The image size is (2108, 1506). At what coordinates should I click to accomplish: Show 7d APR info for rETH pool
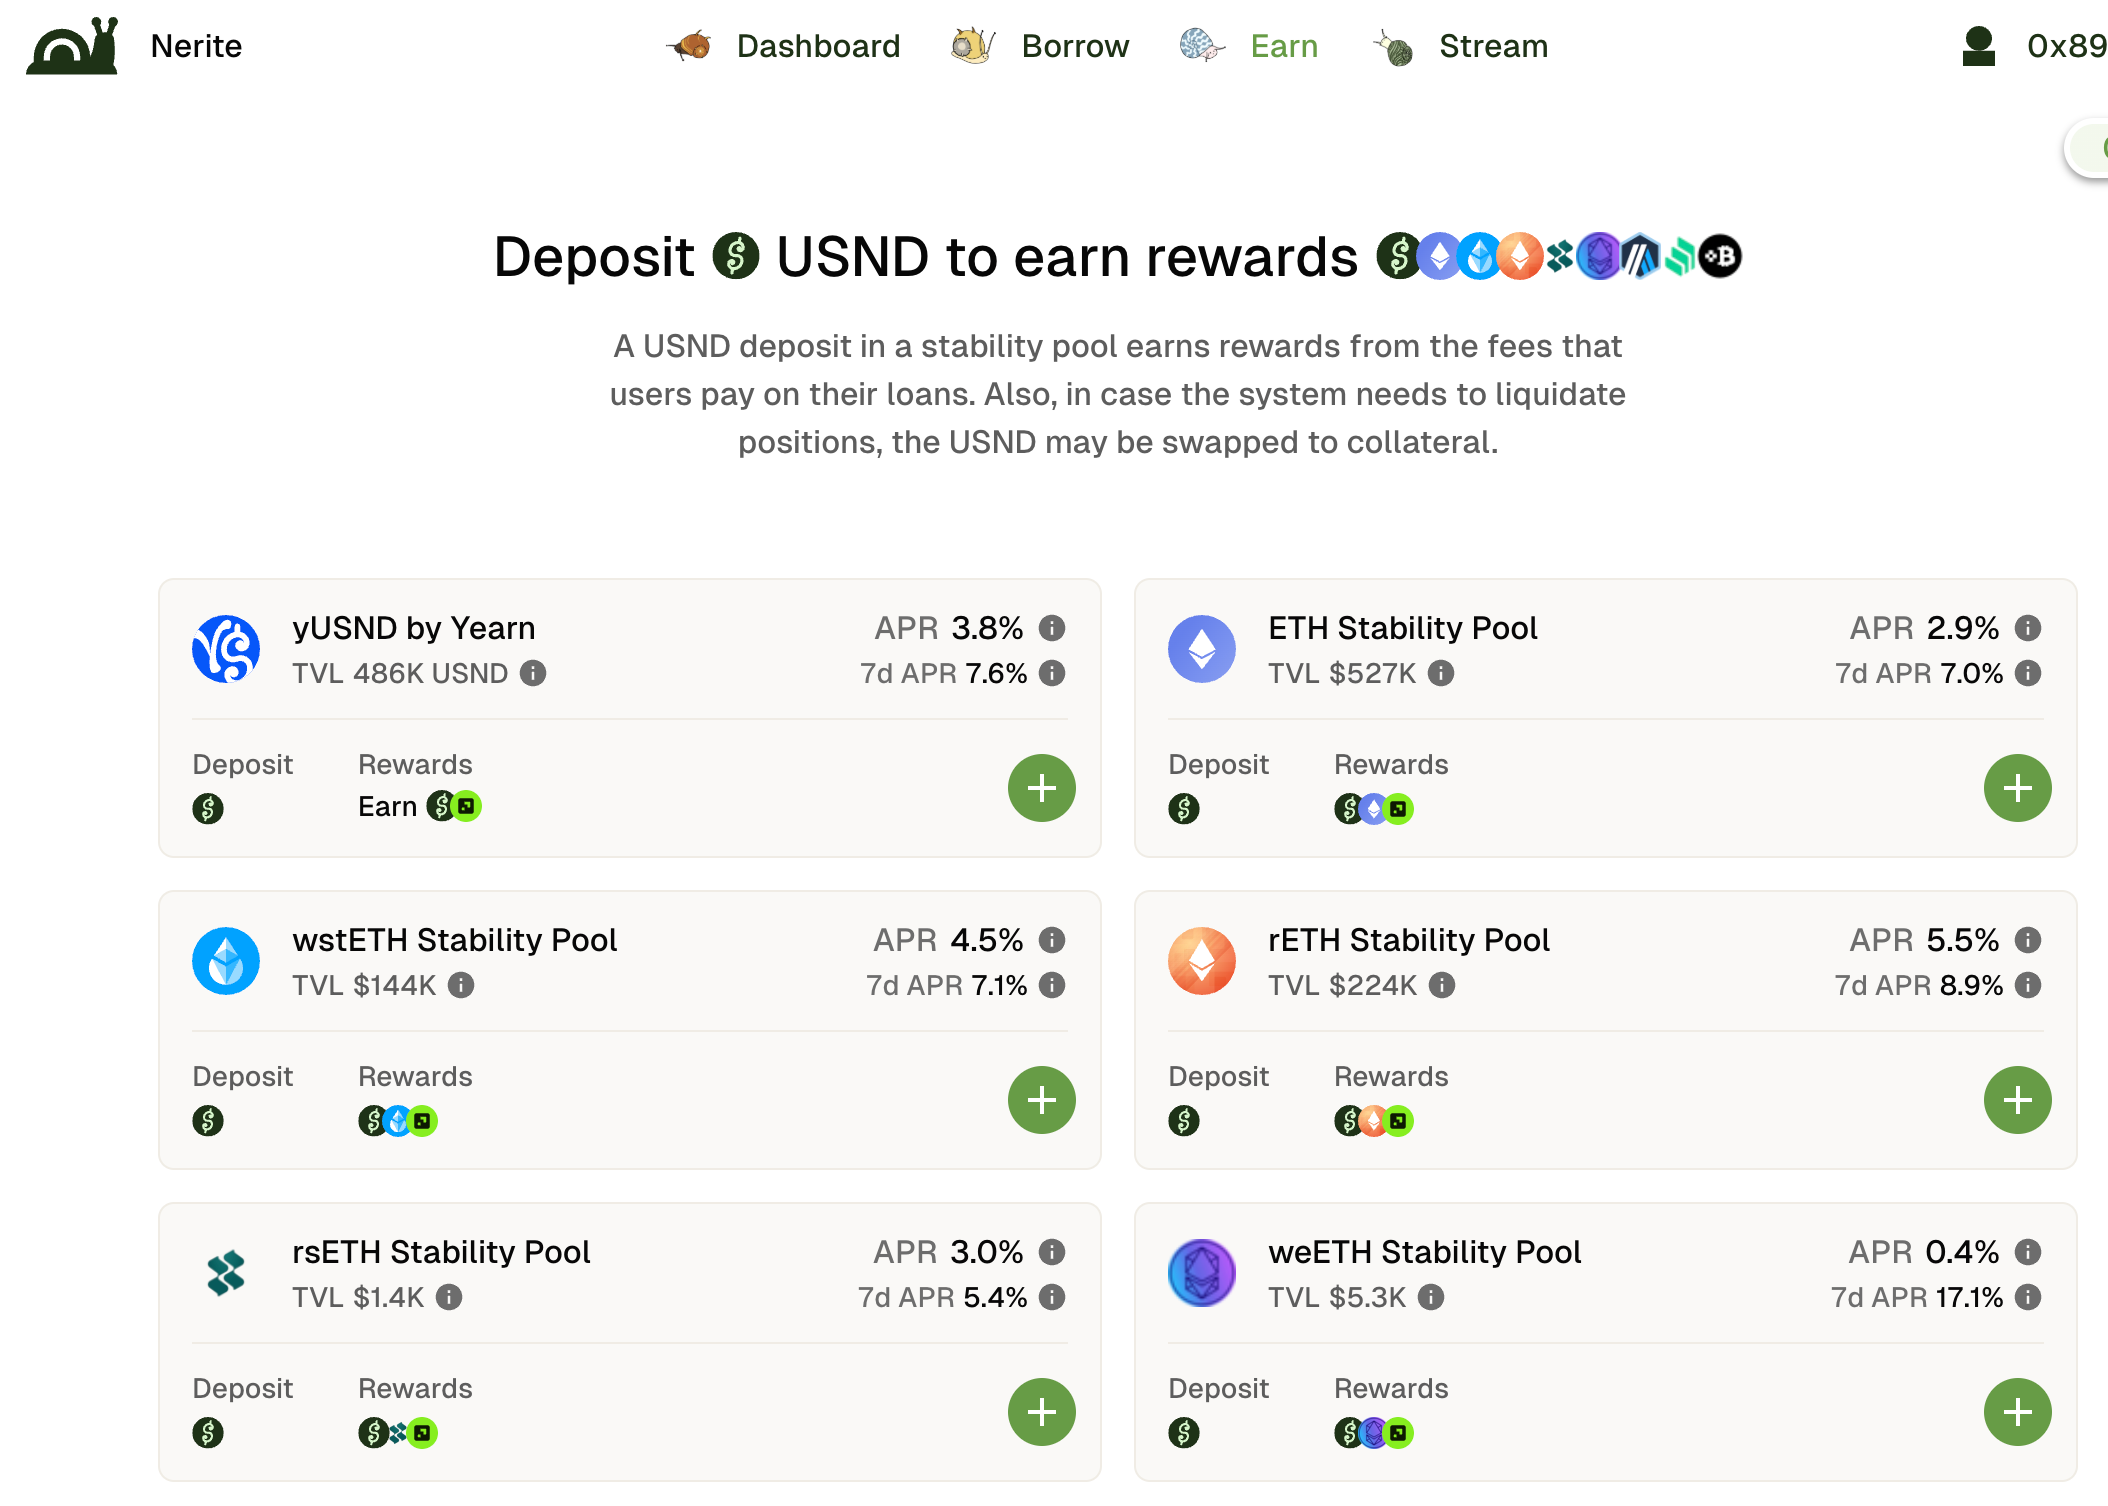coord(2028,985)
